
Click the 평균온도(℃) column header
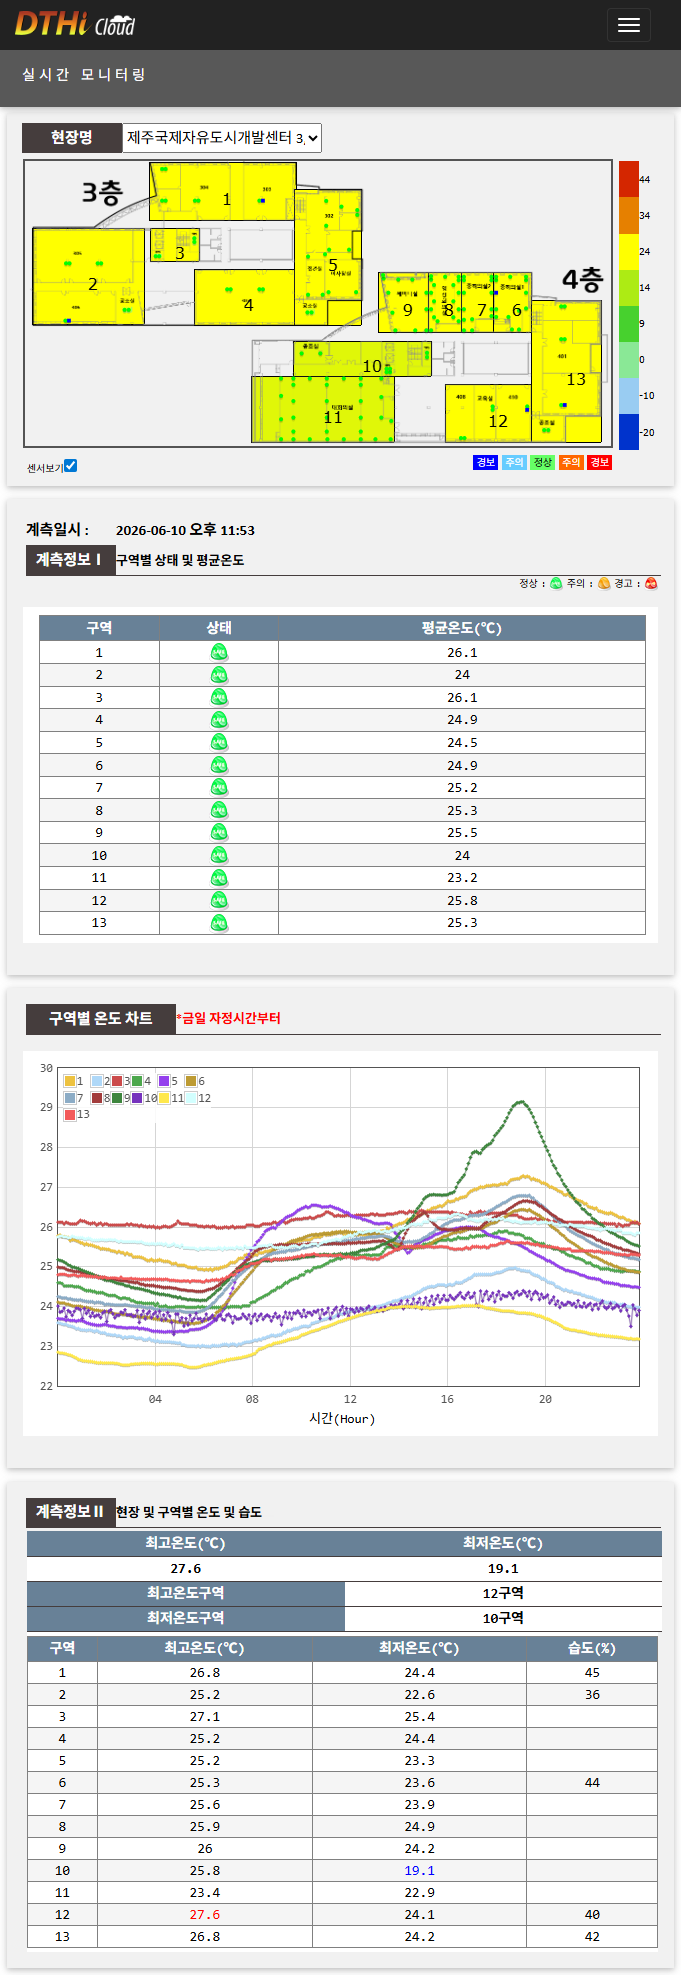coord(462,628)
